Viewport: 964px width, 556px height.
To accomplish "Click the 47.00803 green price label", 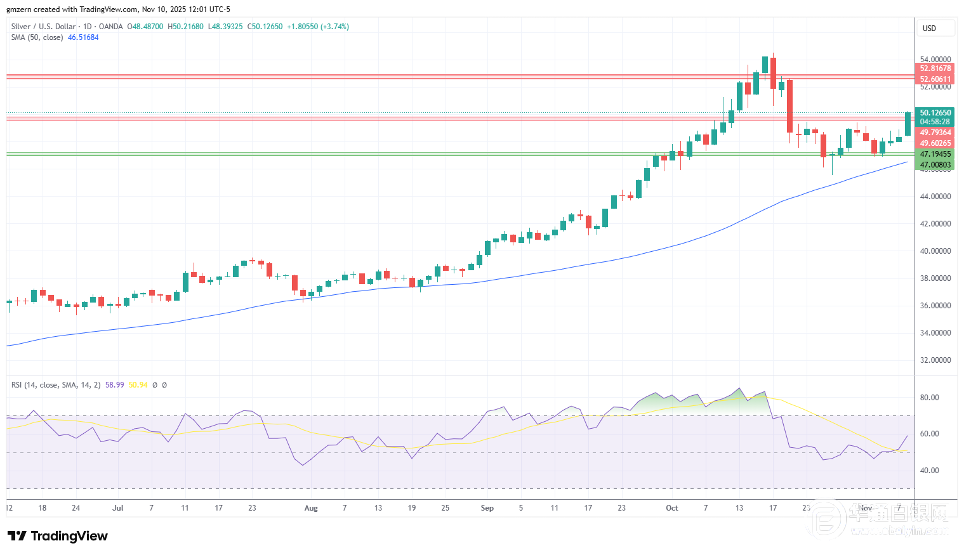I will (935, 164).
